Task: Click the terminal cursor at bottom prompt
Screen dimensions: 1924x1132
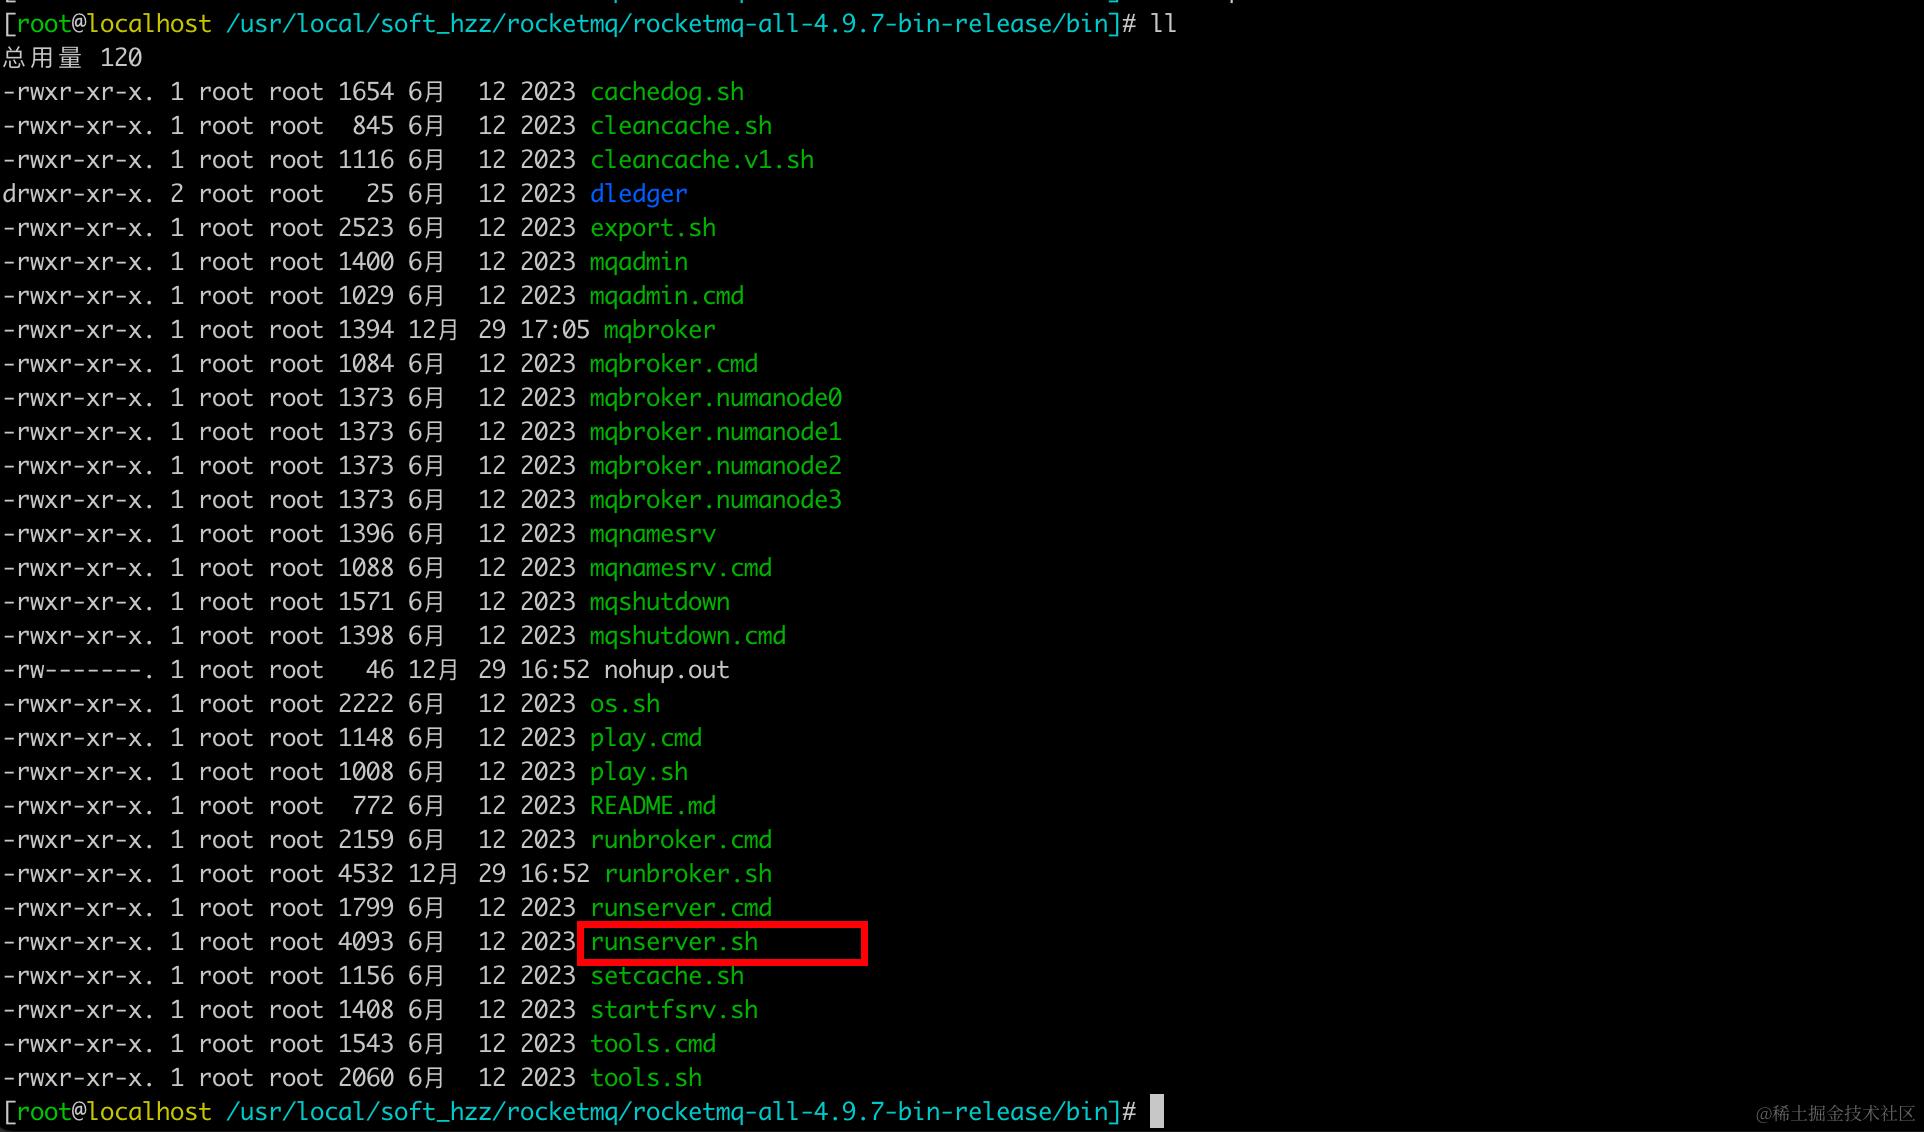Action: click(1157, 1111)
